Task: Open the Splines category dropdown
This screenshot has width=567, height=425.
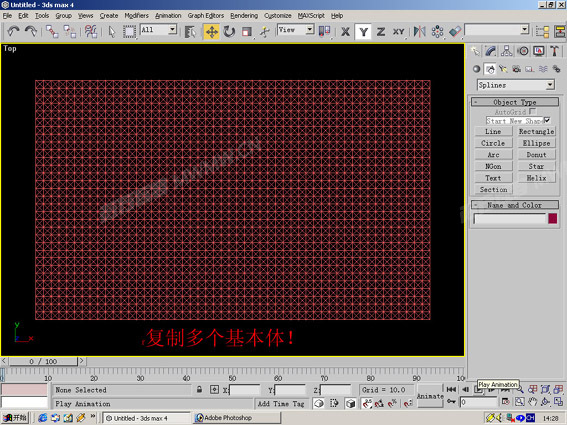Action: click(515, 85)
